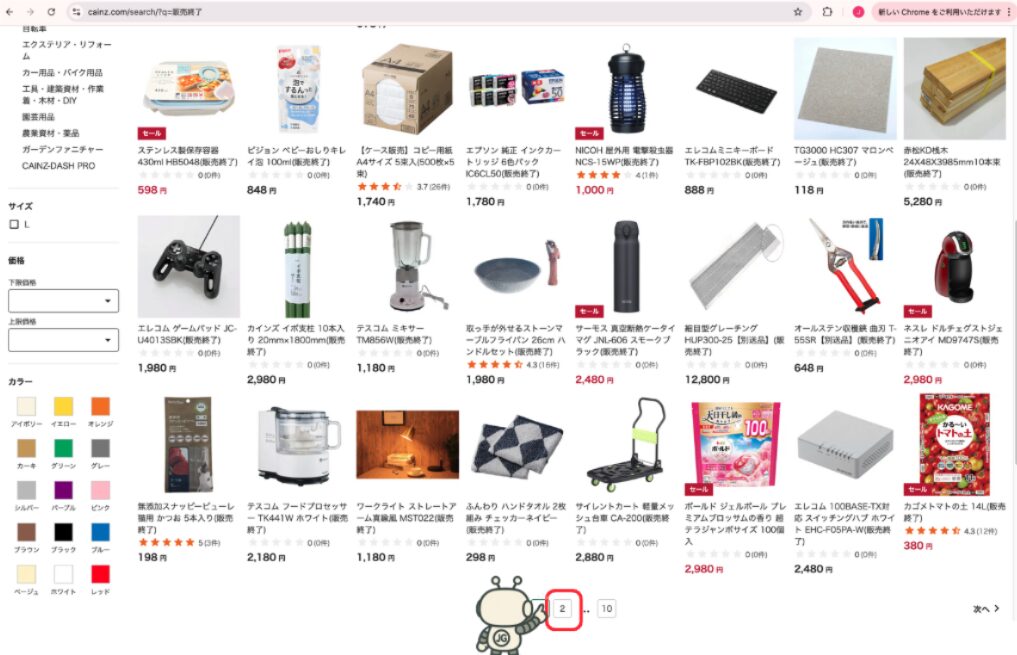Image resolution: width=1017 pixels, height=655 pixels.
Task: Open the 園芸用品 category
Action: pos(38,117)
